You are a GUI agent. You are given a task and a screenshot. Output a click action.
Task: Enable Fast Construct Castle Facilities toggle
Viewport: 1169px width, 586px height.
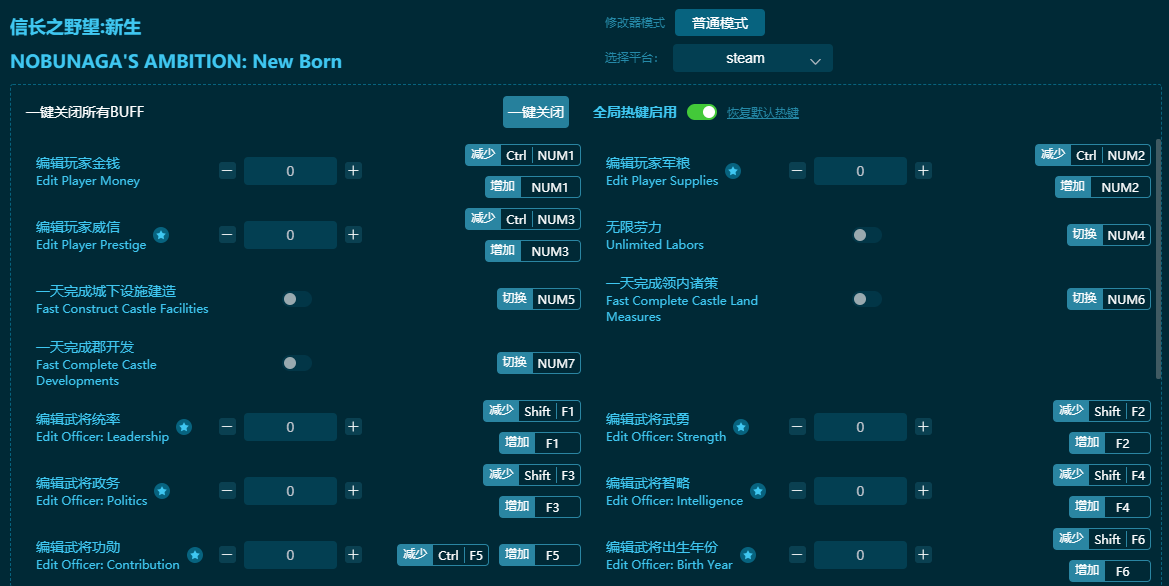point(297,299)
